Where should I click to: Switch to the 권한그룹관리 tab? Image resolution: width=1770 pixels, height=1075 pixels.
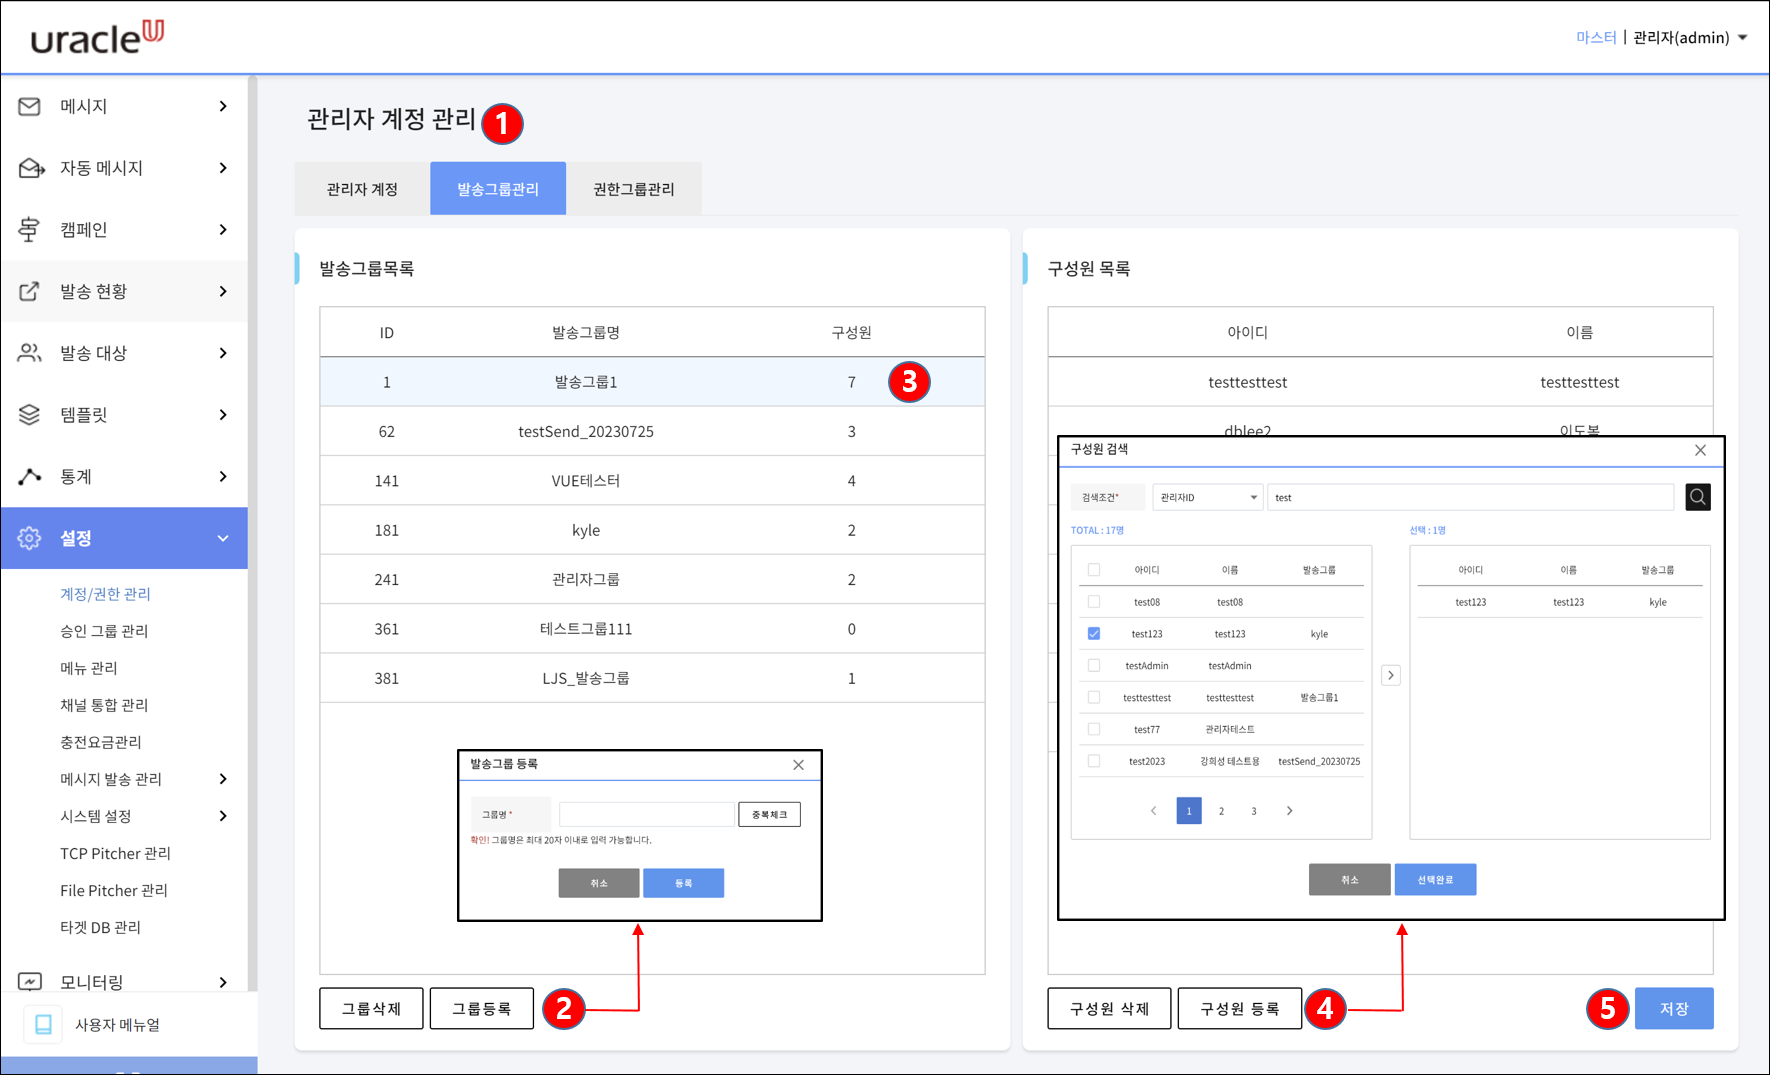tap(634, 188)
